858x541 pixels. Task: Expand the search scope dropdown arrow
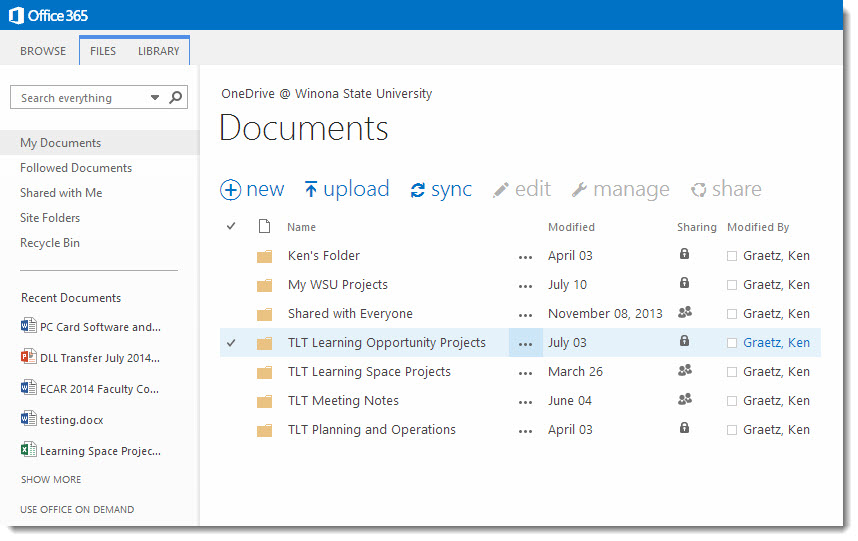pyautogui.click(x=154, y=98)
